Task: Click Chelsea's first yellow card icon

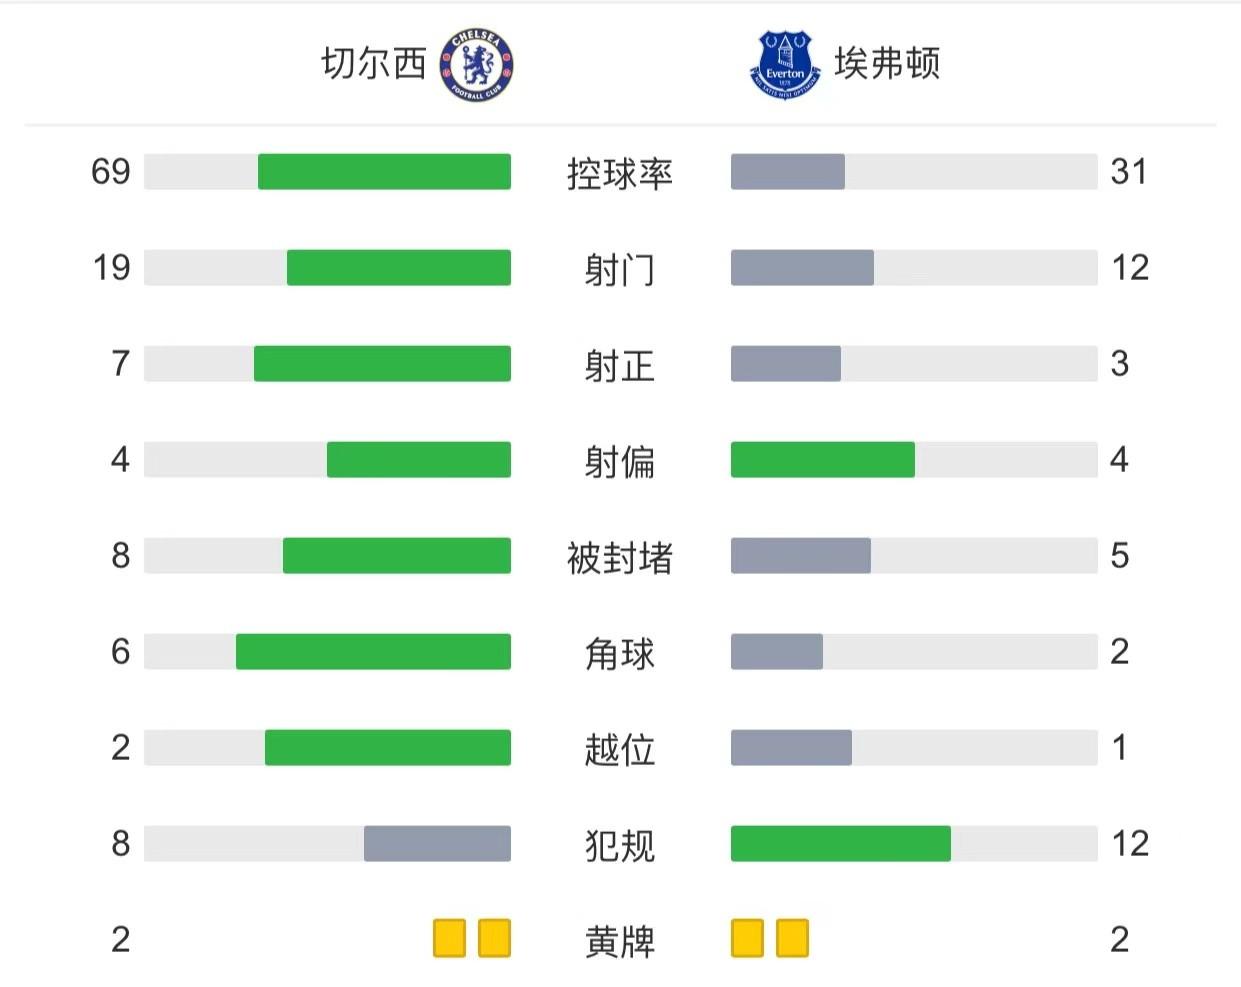Action: pyautogui.click(x=450, y=939)
